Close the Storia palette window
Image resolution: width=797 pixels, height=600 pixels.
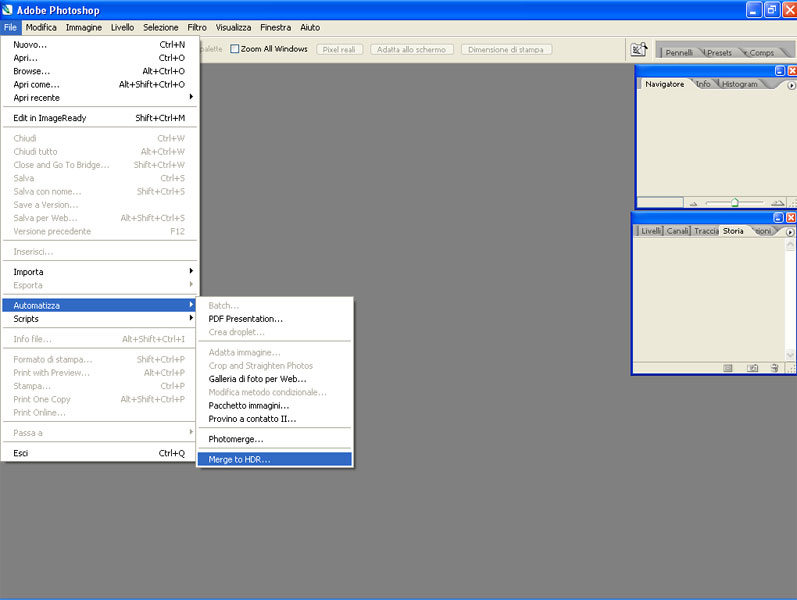click(791, 218)
